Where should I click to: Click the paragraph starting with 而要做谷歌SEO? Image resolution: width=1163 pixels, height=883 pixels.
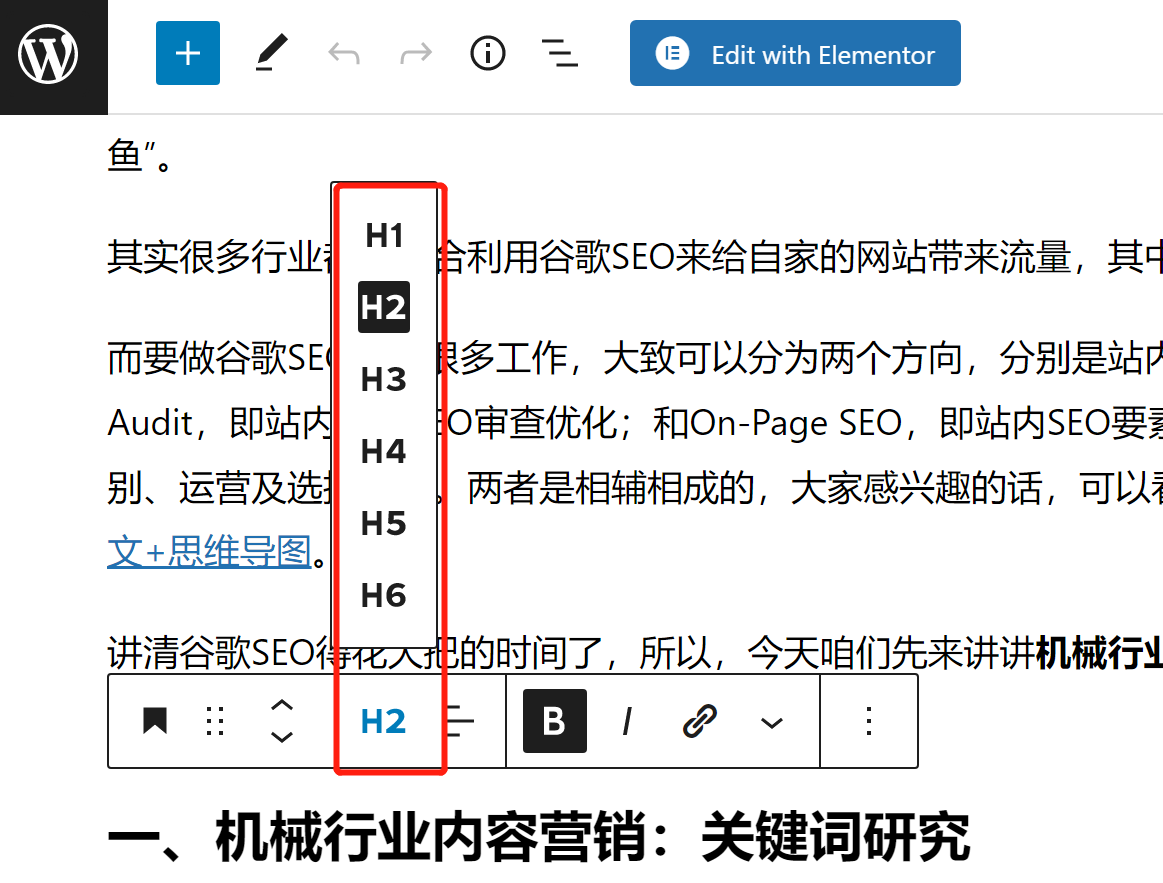point(635,454)
